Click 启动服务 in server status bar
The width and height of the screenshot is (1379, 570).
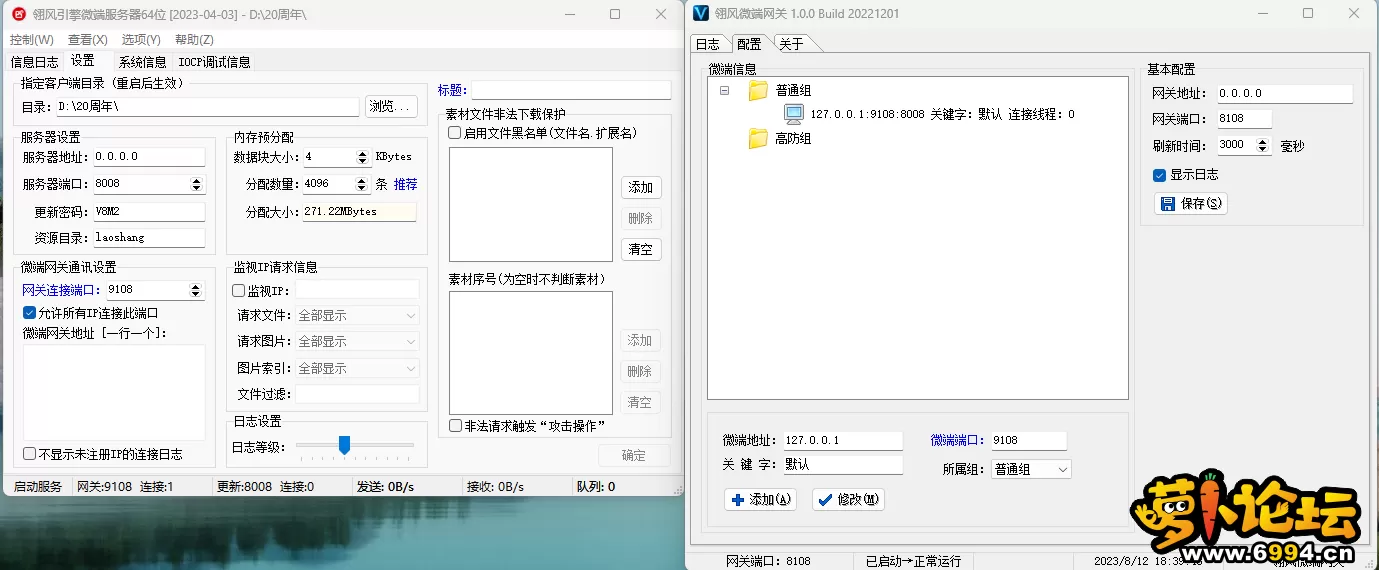(x=38, y=487)
